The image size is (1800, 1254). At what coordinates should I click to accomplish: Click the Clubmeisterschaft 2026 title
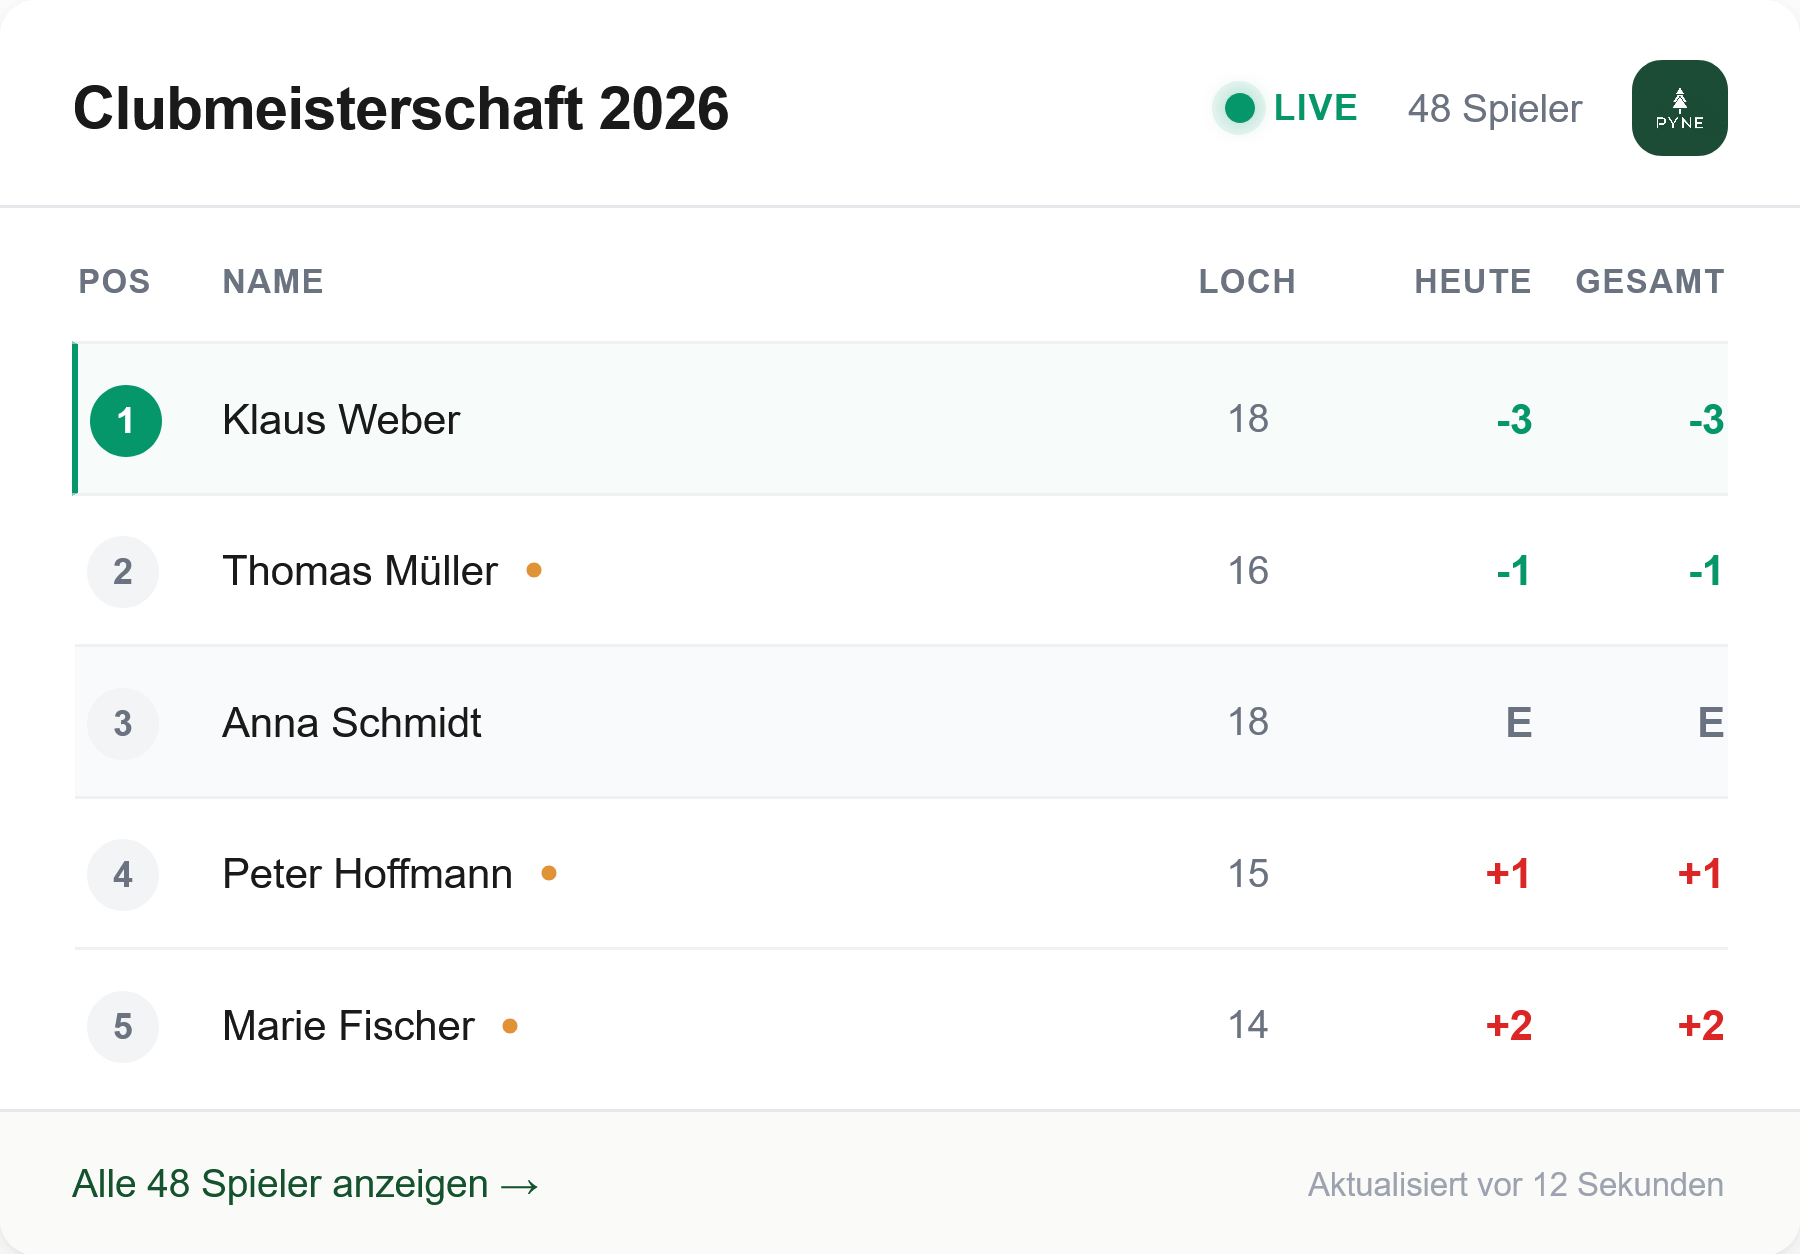coord(401,108)
